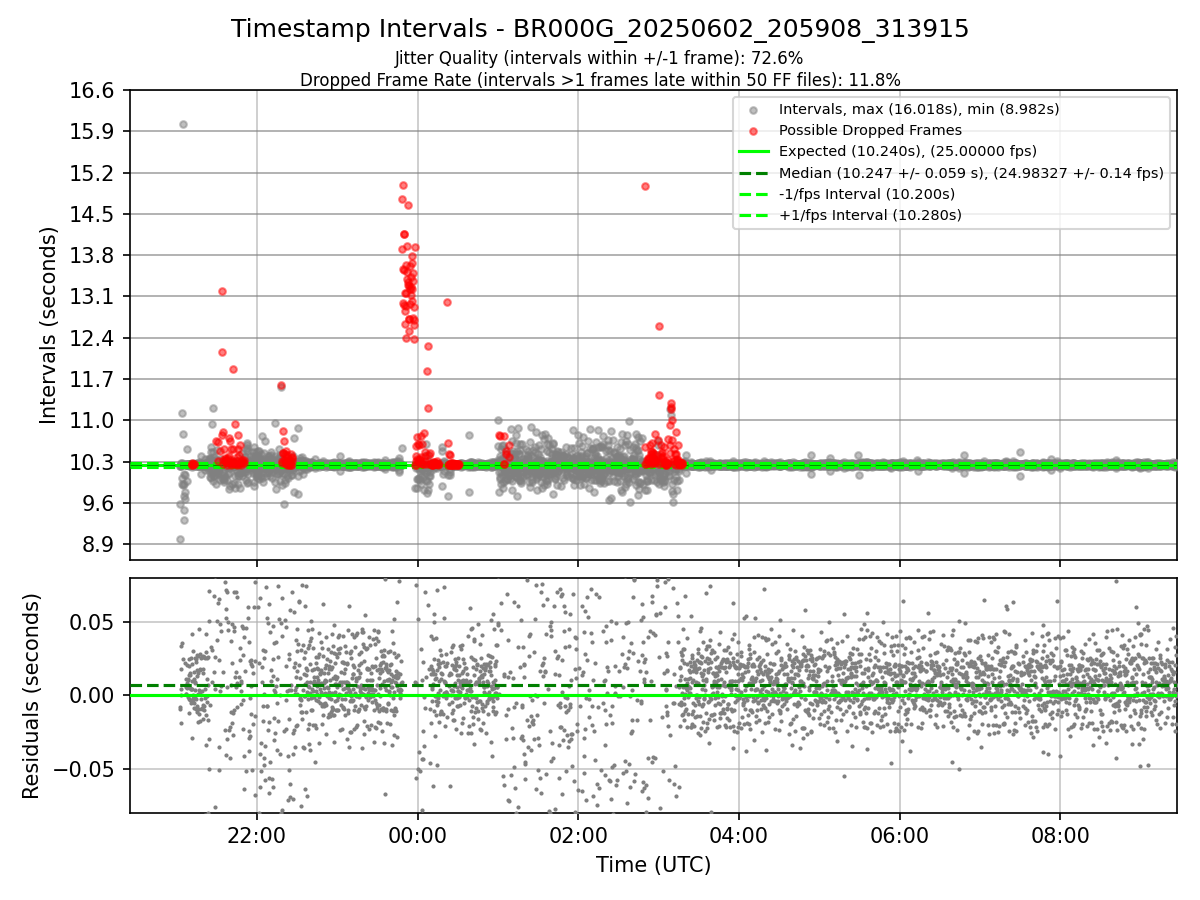Click the plot title 'Timestamp Intervals - BR000G_20250602_205908_313915'
This screenshot has width=1200, height=900.
600,29
